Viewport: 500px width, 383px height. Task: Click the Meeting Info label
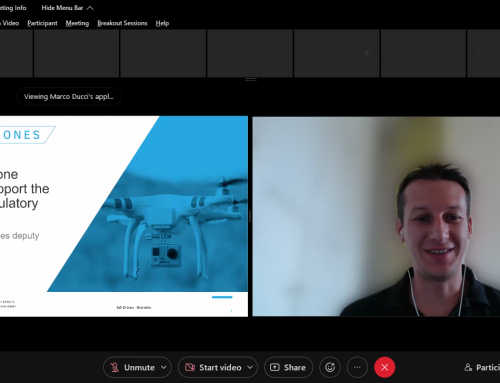[13, 8]
